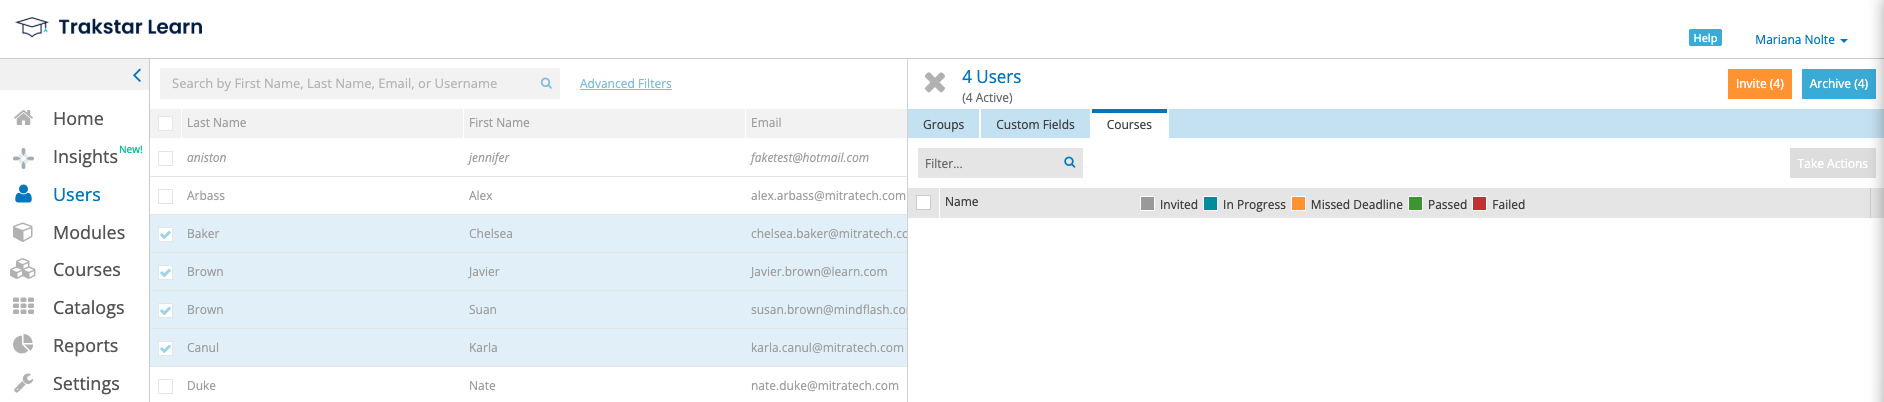Click the Invite (4) button

coord(1760,84)
